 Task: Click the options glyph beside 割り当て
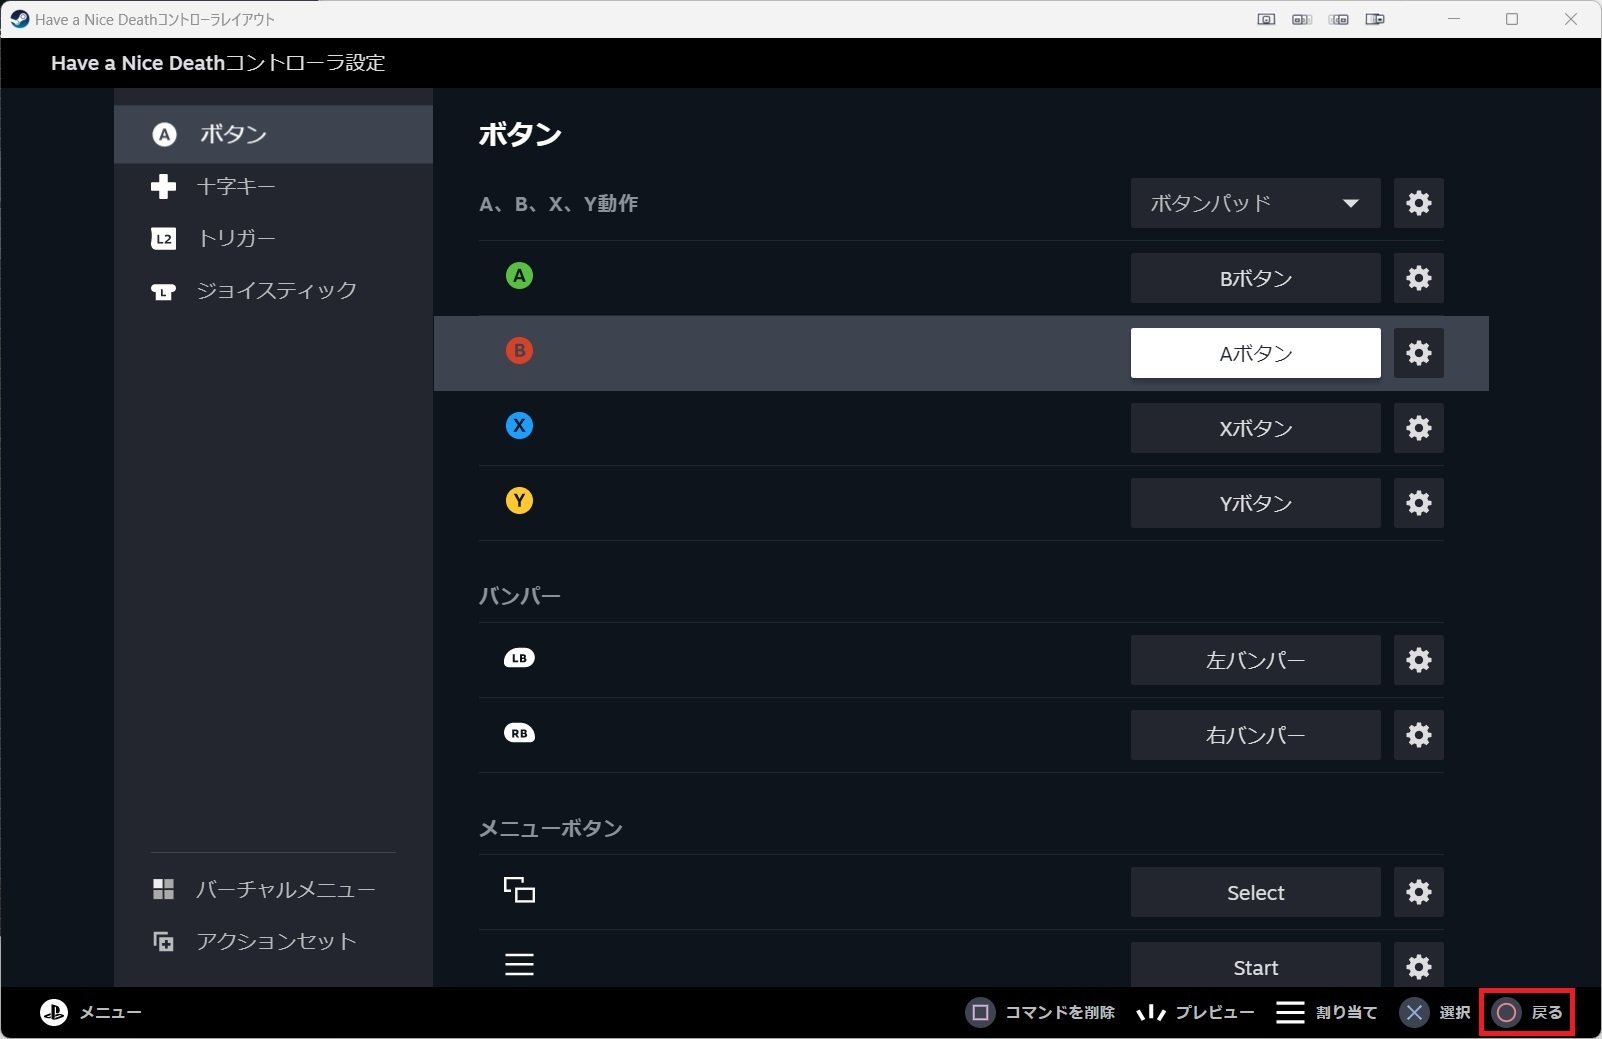1290,1013
